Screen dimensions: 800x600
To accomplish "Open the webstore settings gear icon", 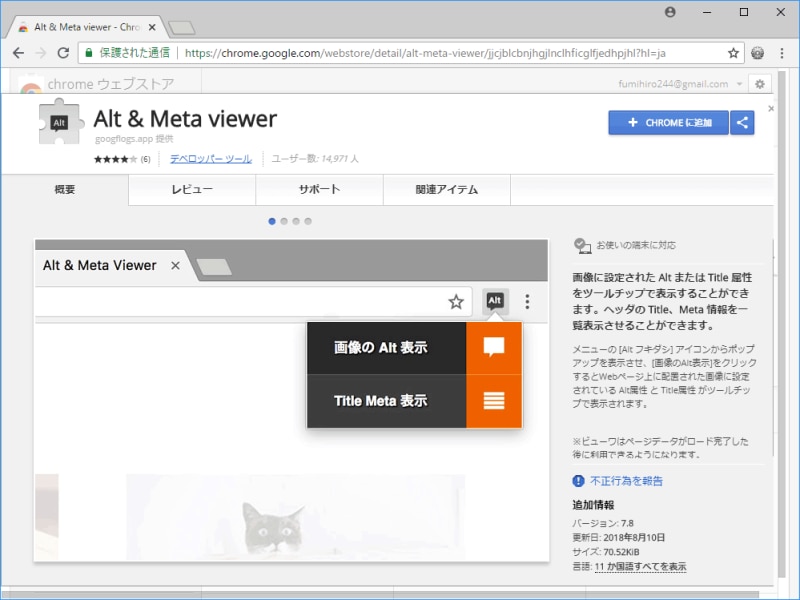I will point(759,84).
